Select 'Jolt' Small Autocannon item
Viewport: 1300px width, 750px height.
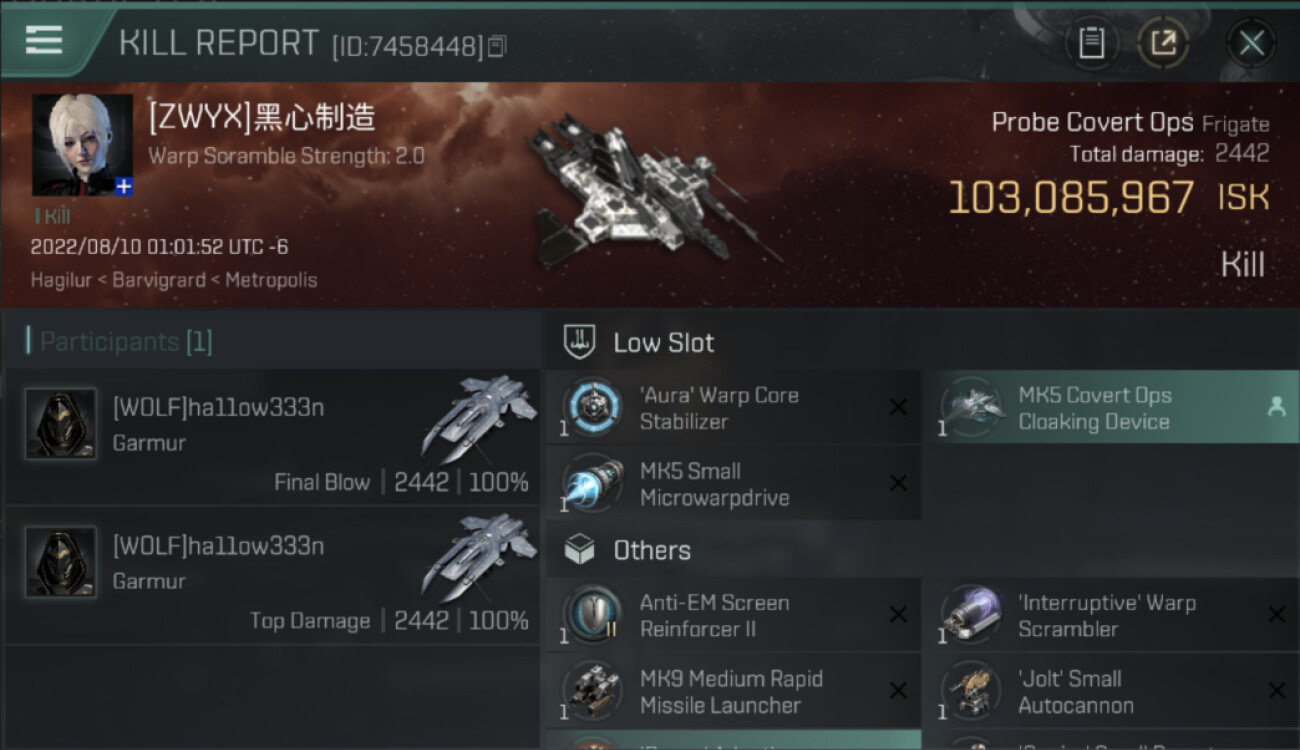tap(1111, 692)
